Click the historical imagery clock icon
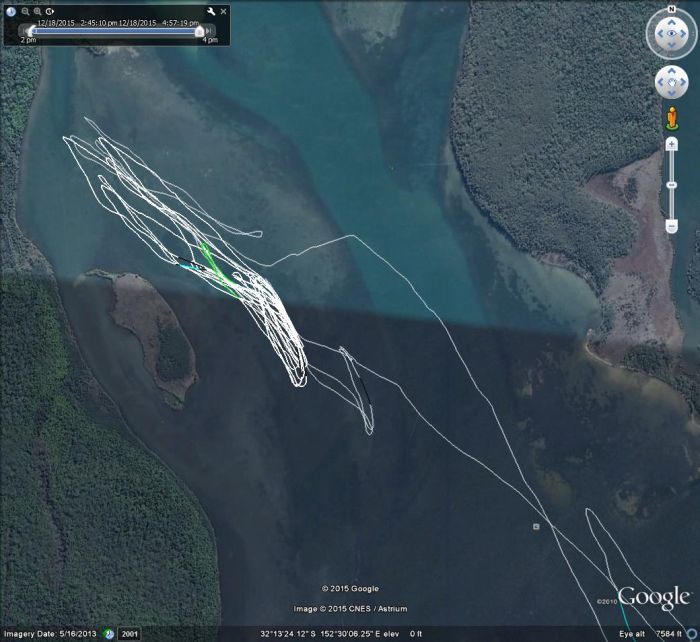Screen dimensions: 700x642 pos(11,11)
